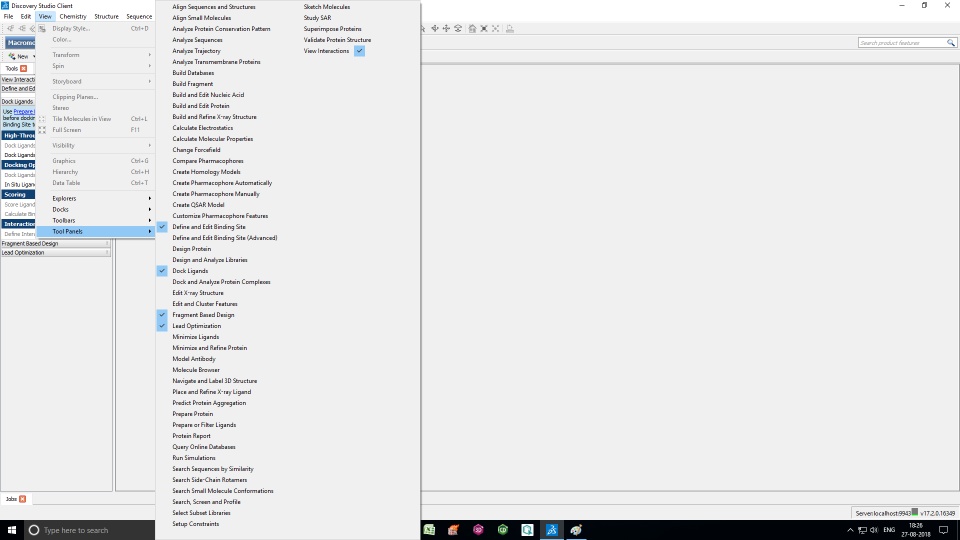The height and width of the screenshot is (540, 960).
Task: Click the Tile Molecules in View icon
Action: tap(42, 119)
